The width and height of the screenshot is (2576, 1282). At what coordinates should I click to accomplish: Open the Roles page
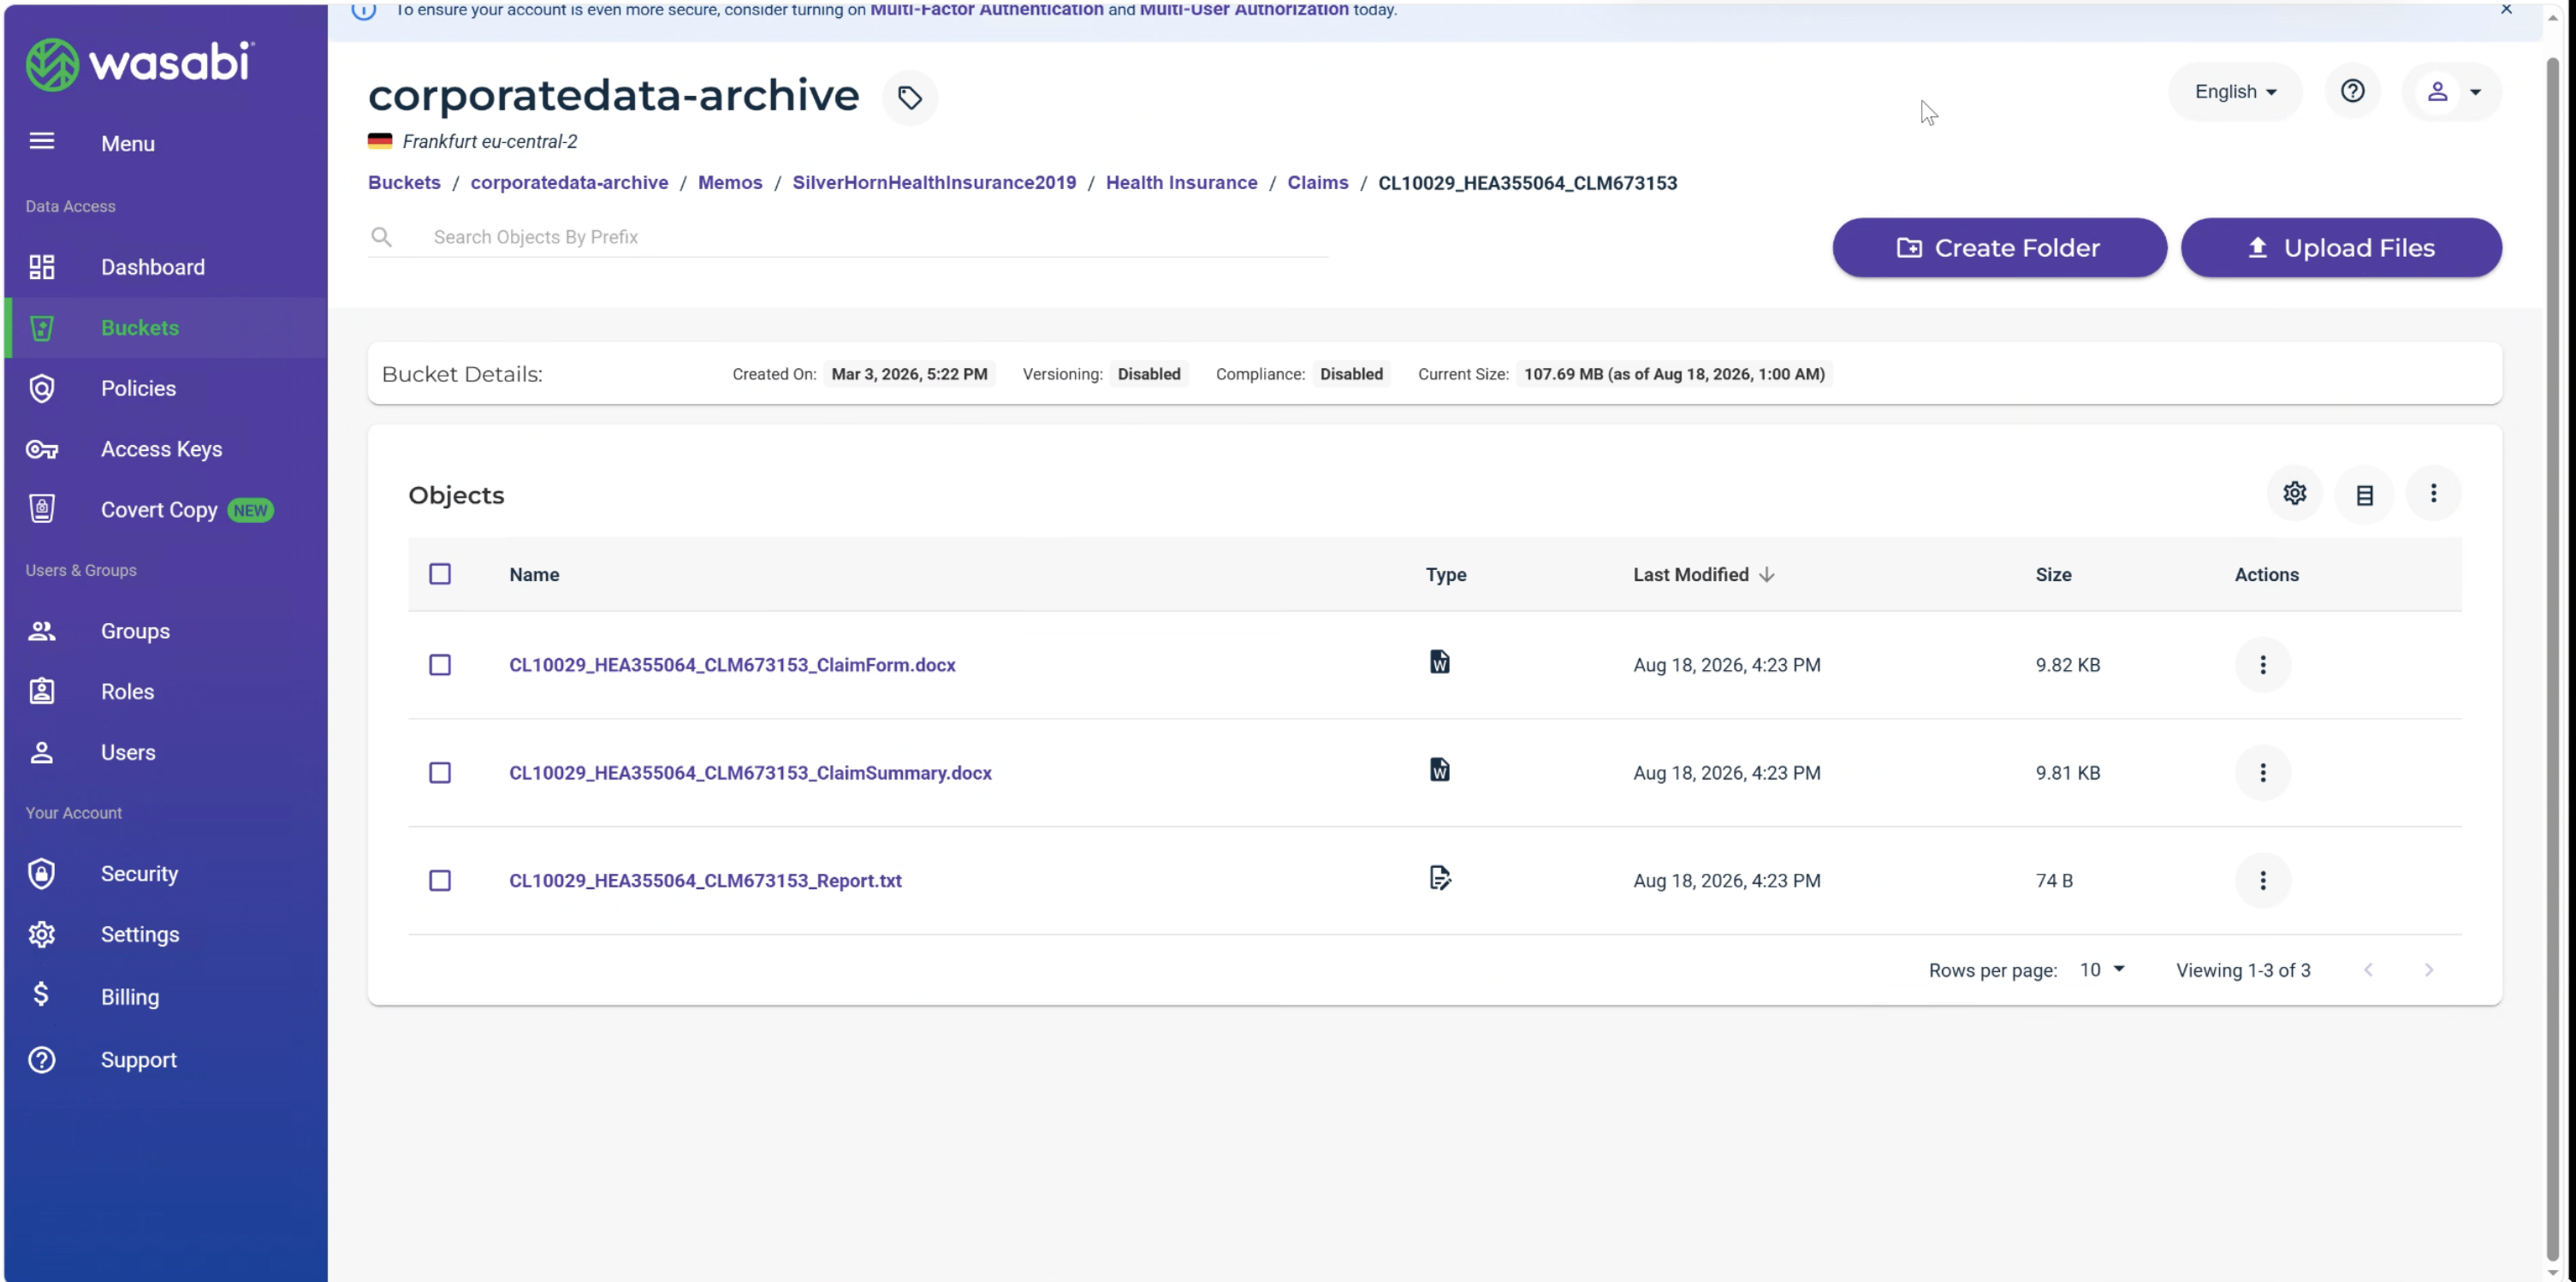(127, 691)
